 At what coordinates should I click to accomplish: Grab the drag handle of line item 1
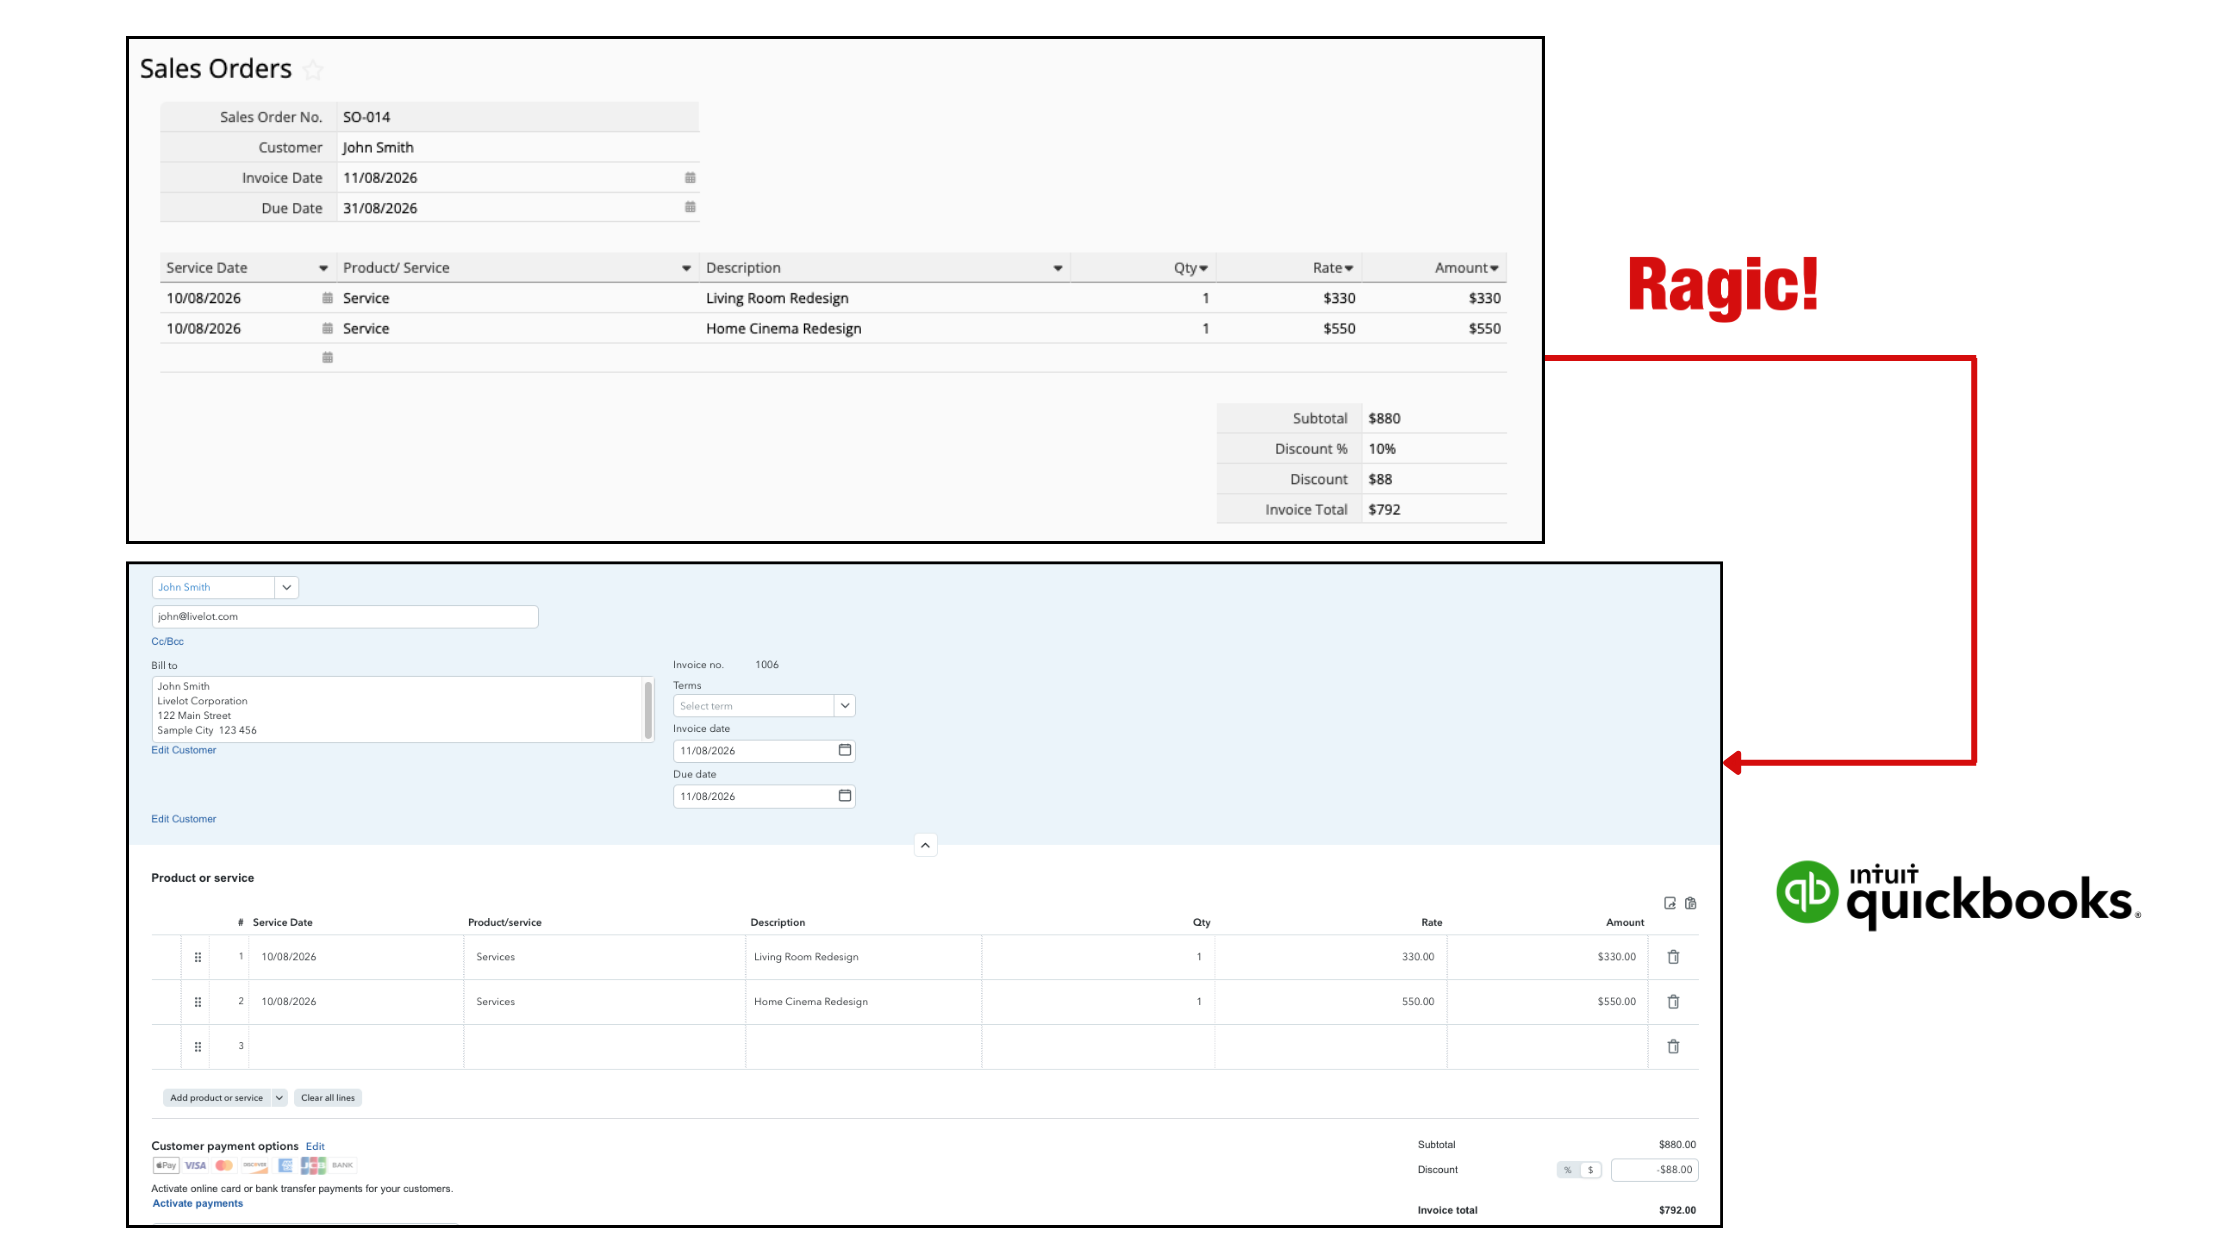pyautogui.click(x=198, y=957)
